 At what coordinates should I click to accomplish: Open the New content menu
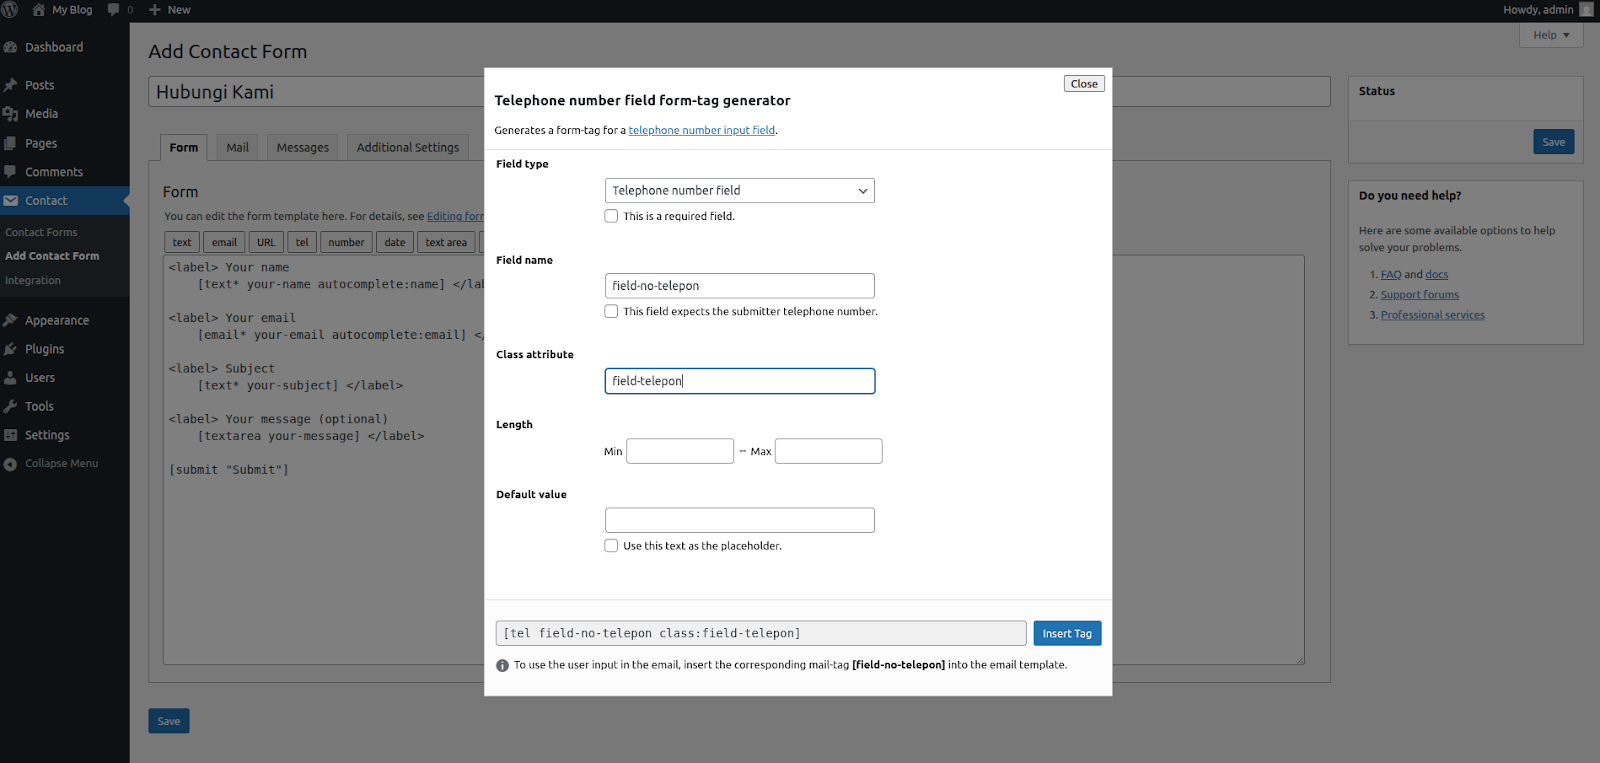(x=170, y=10)
